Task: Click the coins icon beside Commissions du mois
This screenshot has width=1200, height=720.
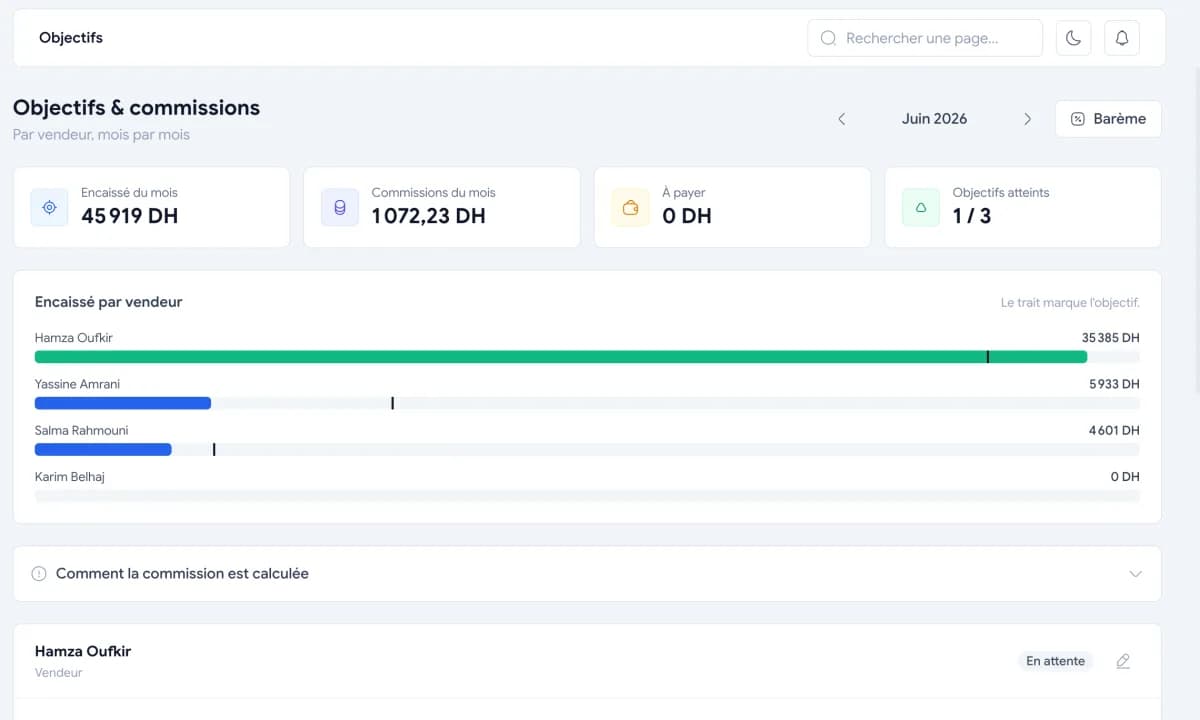Action: (340, 207)
